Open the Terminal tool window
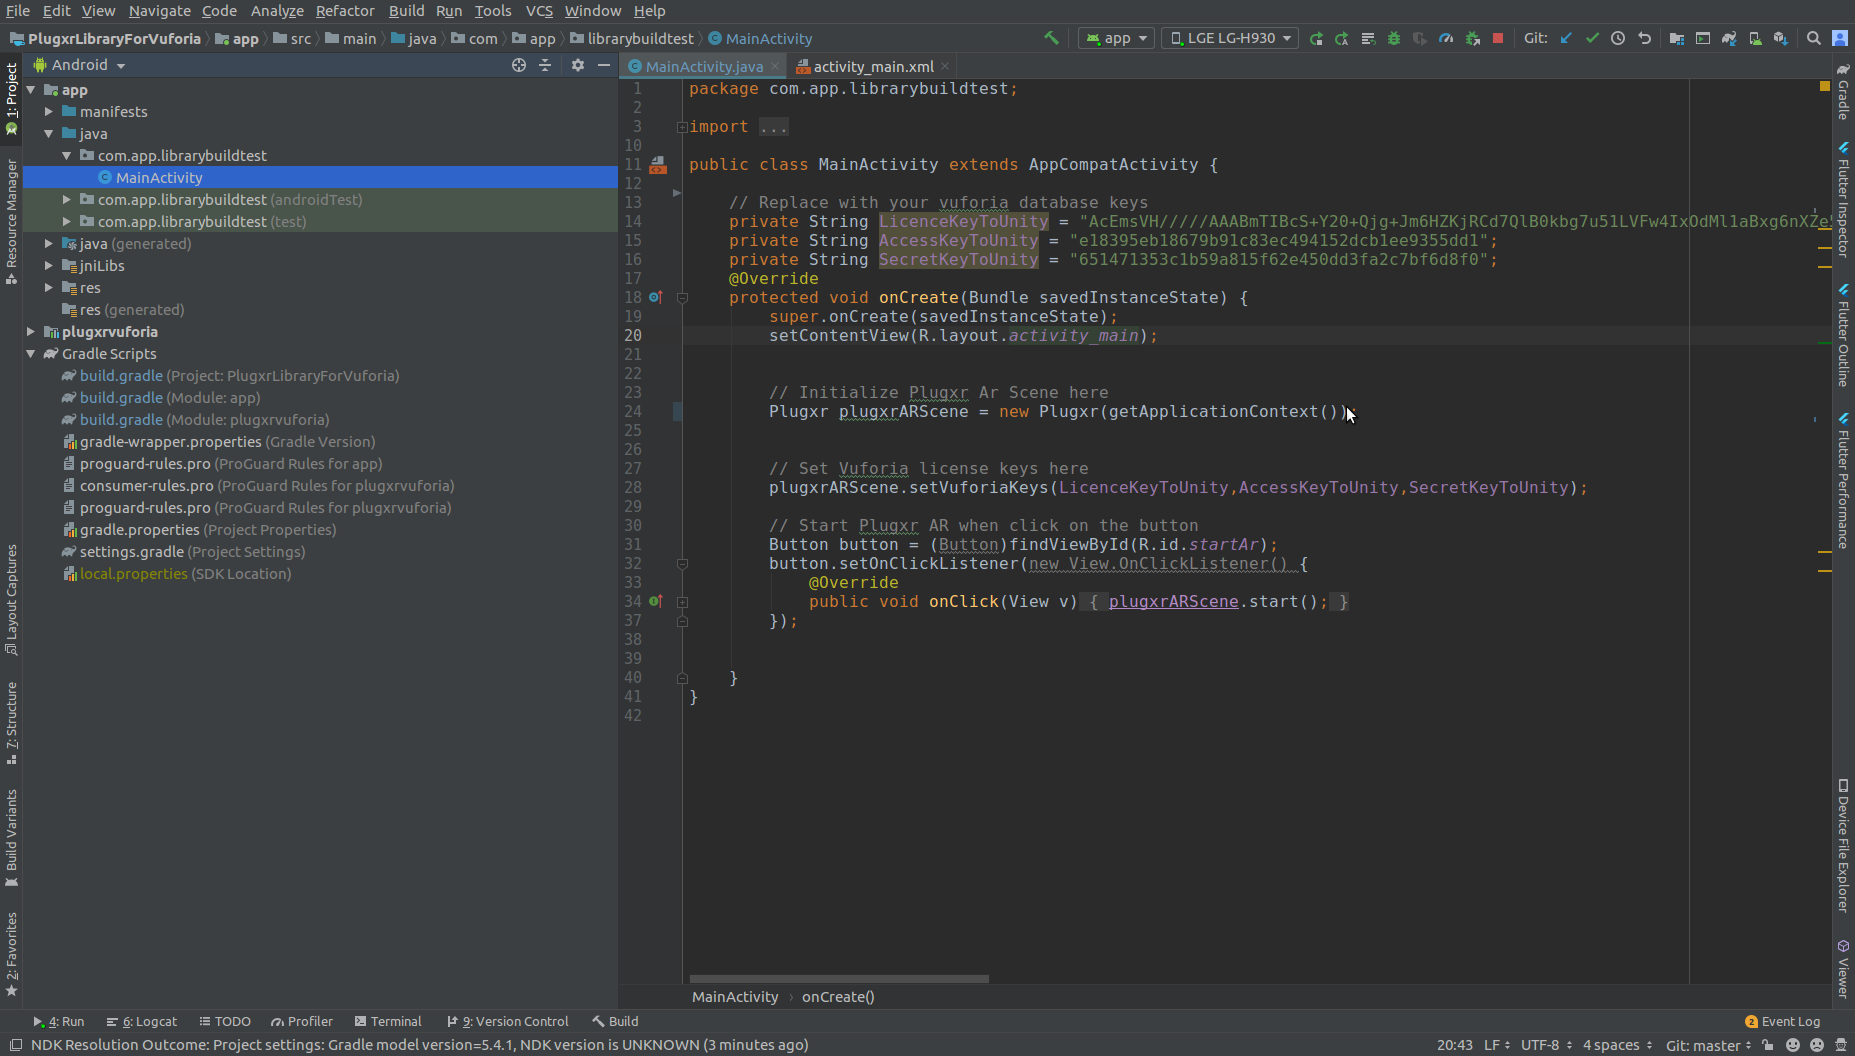The width and height of the screenshot is (1855, 1056). pyautogui.click(x=388, y=1021)
